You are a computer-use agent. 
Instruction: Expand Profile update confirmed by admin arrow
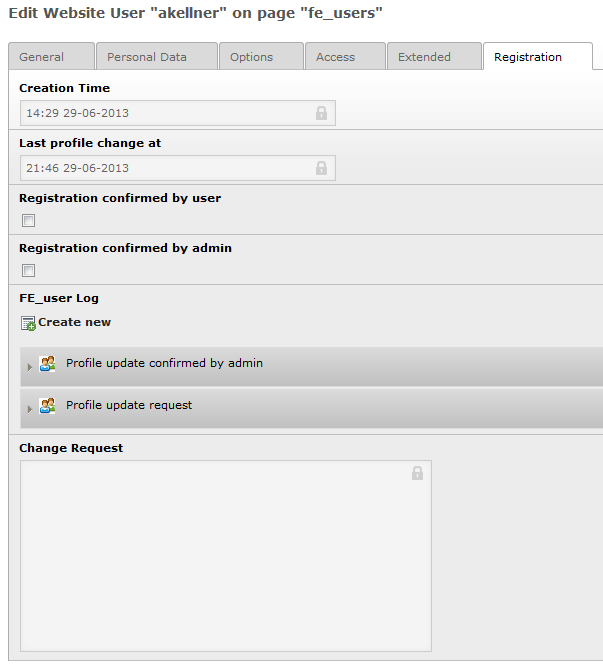click(30, 367)
